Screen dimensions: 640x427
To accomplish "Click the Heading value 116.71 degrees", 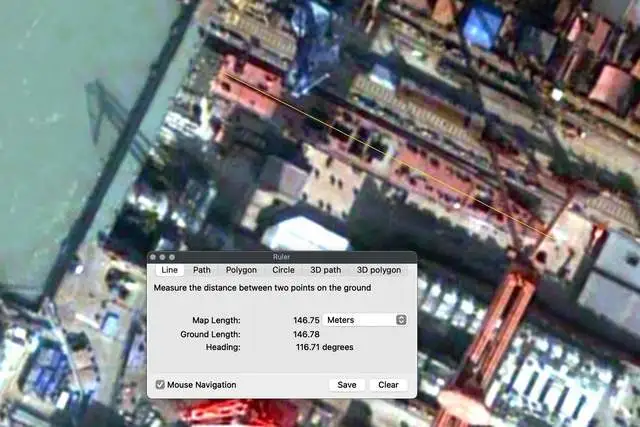I will tap(324, 348).
